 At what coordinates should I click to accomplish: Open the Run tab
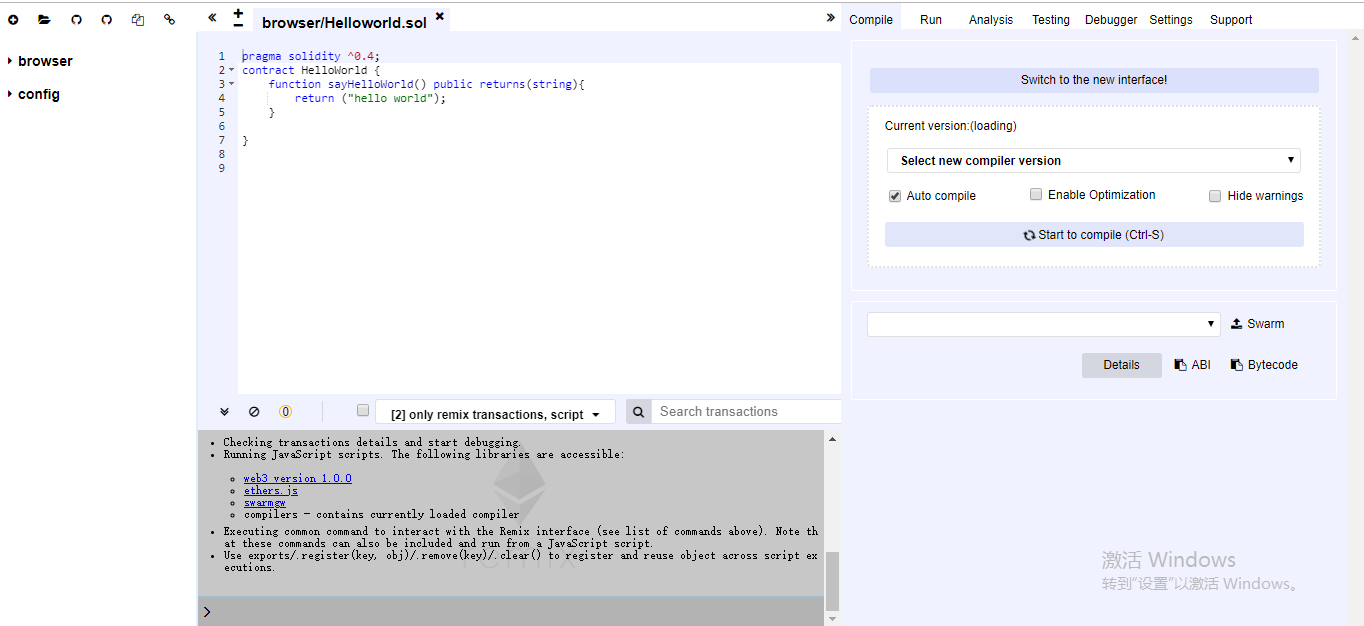pyautogui.click(x=930, y=19)
